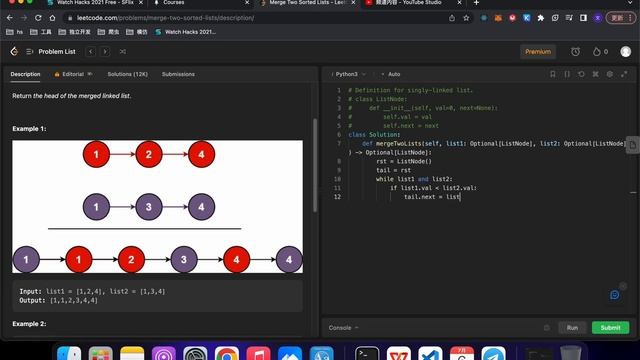This screenshot has height=360, width=640.
Task: Open the feedback chat bubble icon
Action: point(614,295)
